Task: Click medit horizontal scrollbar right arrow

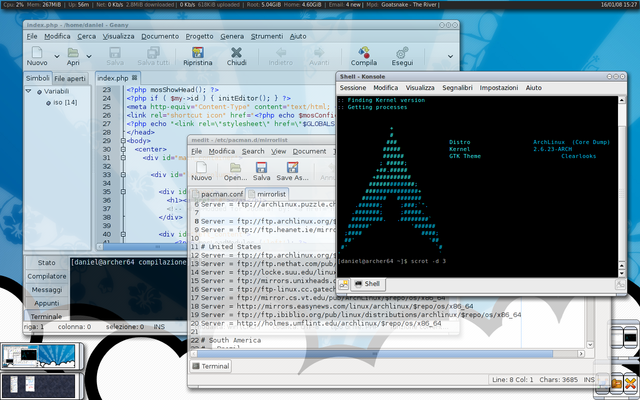Action: 581,353
